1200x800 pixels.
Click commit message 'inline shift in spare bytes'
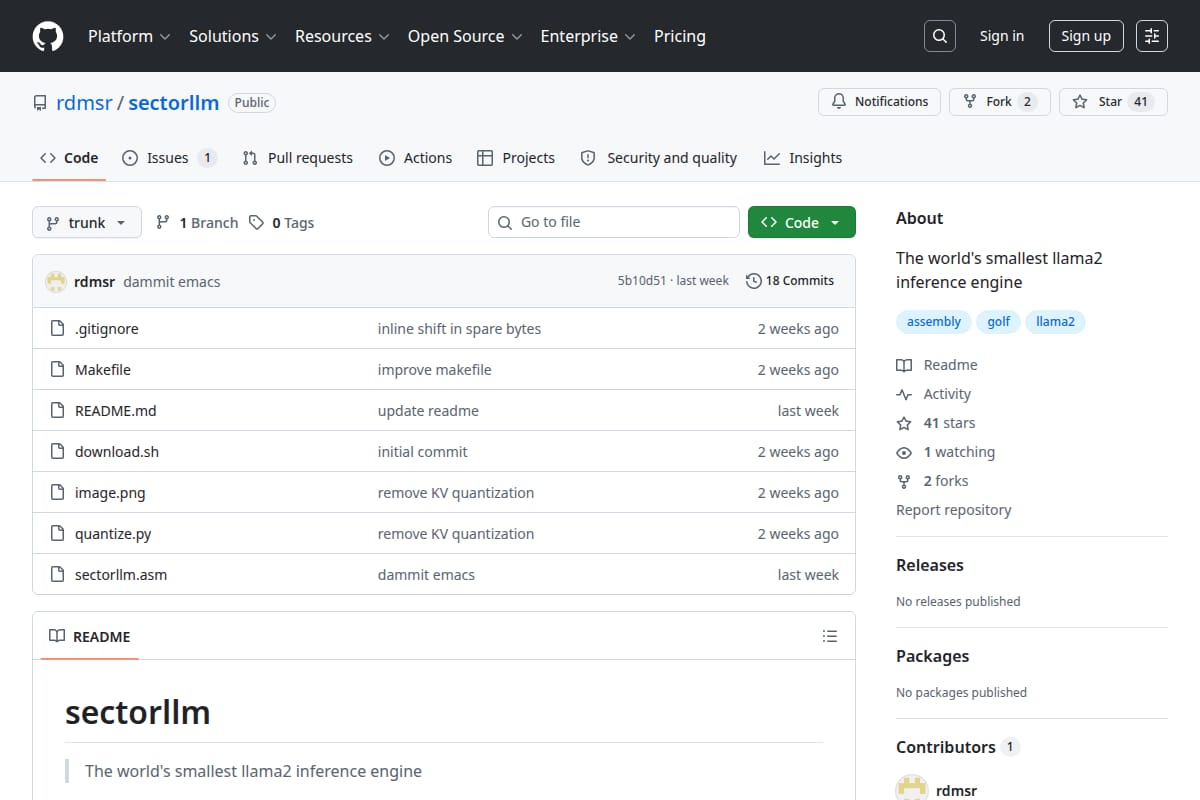(459, 329)
